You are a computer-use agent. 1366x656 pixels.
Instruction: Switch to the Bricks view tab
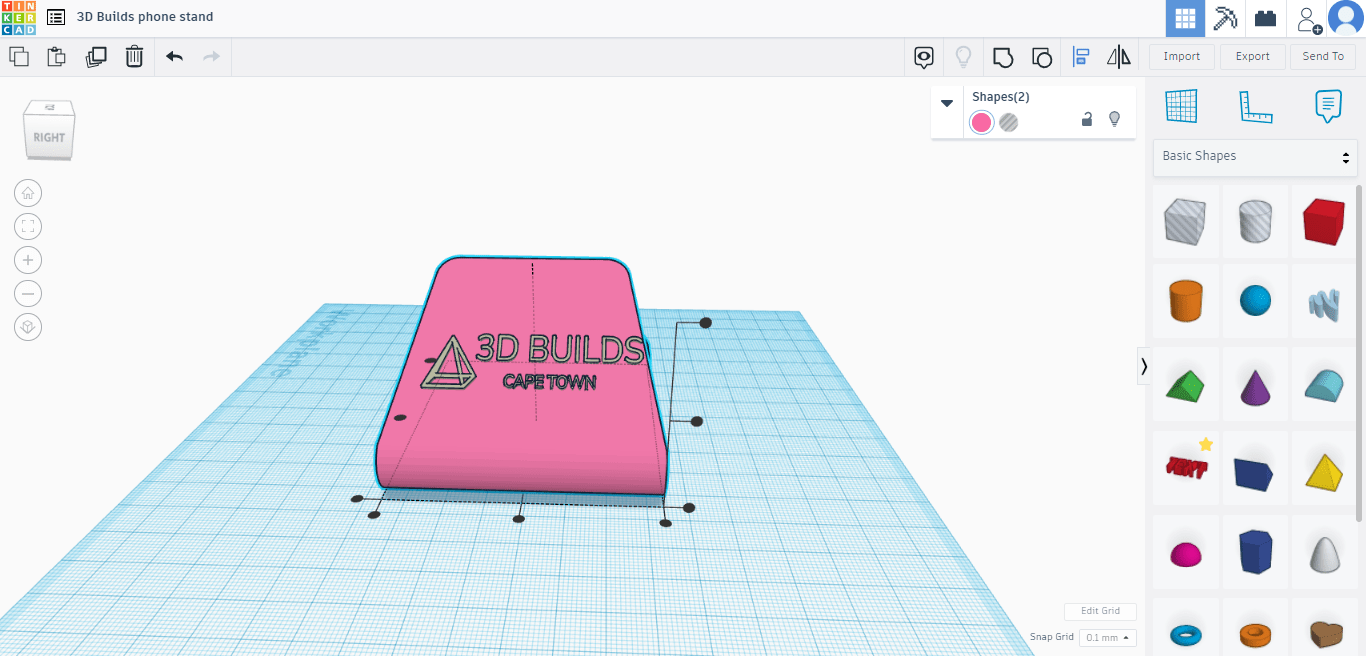(1265, 19)
